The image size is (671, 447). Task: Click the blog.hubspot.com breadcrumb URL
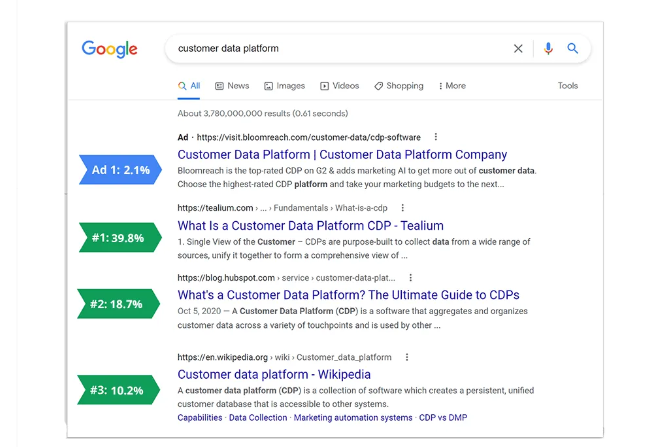(x=286, y=278)
